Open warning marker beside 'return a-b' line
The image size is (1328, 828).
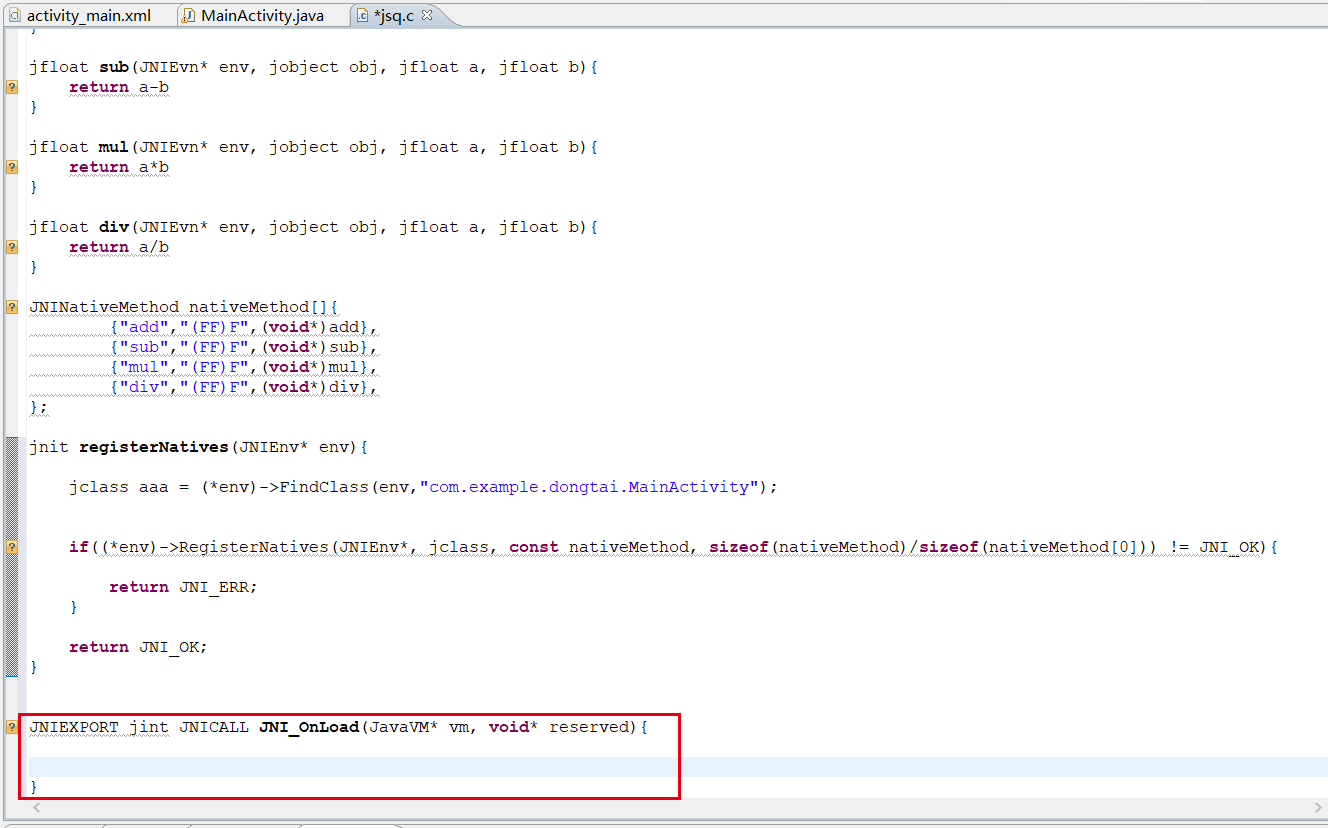11,87
